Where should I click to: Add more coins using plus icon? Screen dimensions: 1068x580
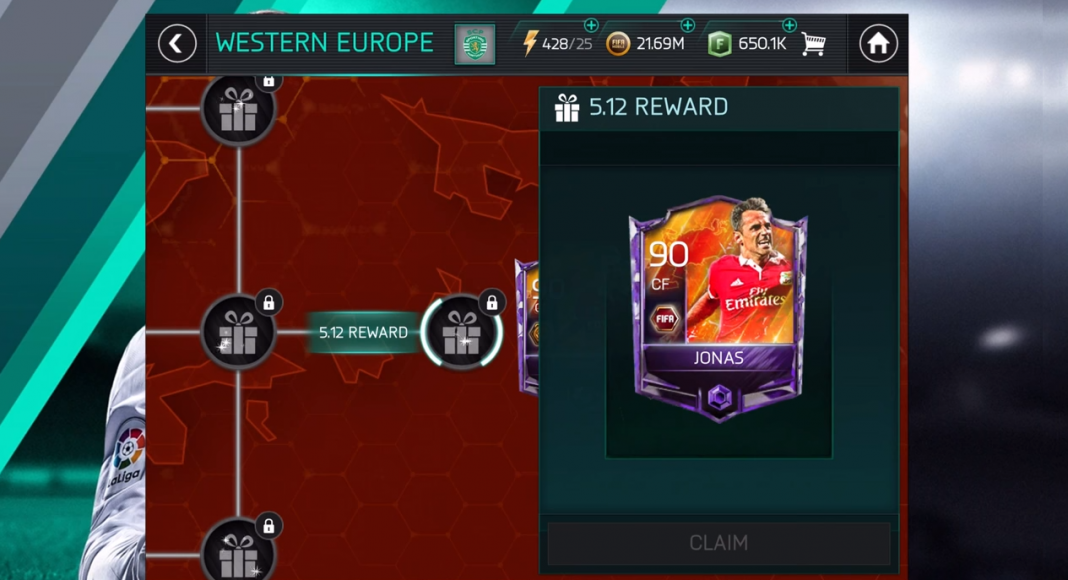pyautogui.click(x=688, y=26)
